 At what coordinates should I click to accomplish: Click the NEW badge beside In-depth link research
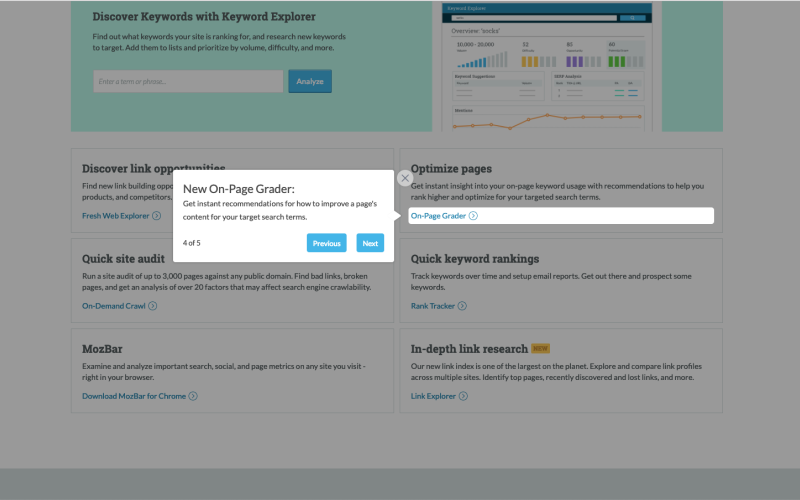[x=540, y=348]
